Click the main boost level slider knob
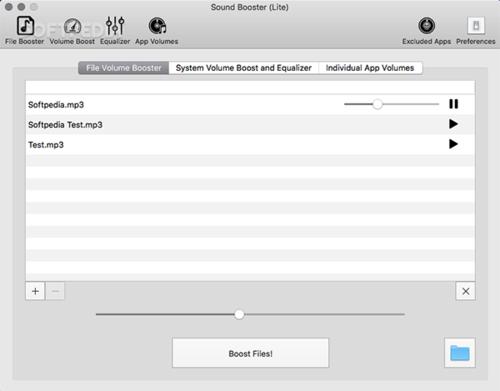This screenshot has height=391, width=500. point(239,314)
